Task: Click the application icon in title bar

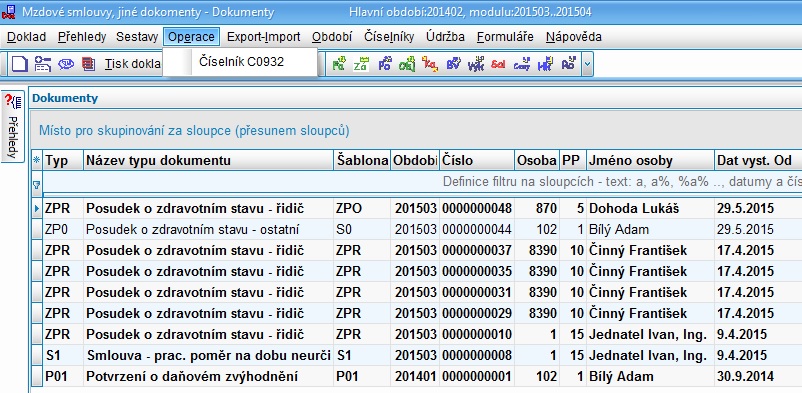Action: click(9, 12)
